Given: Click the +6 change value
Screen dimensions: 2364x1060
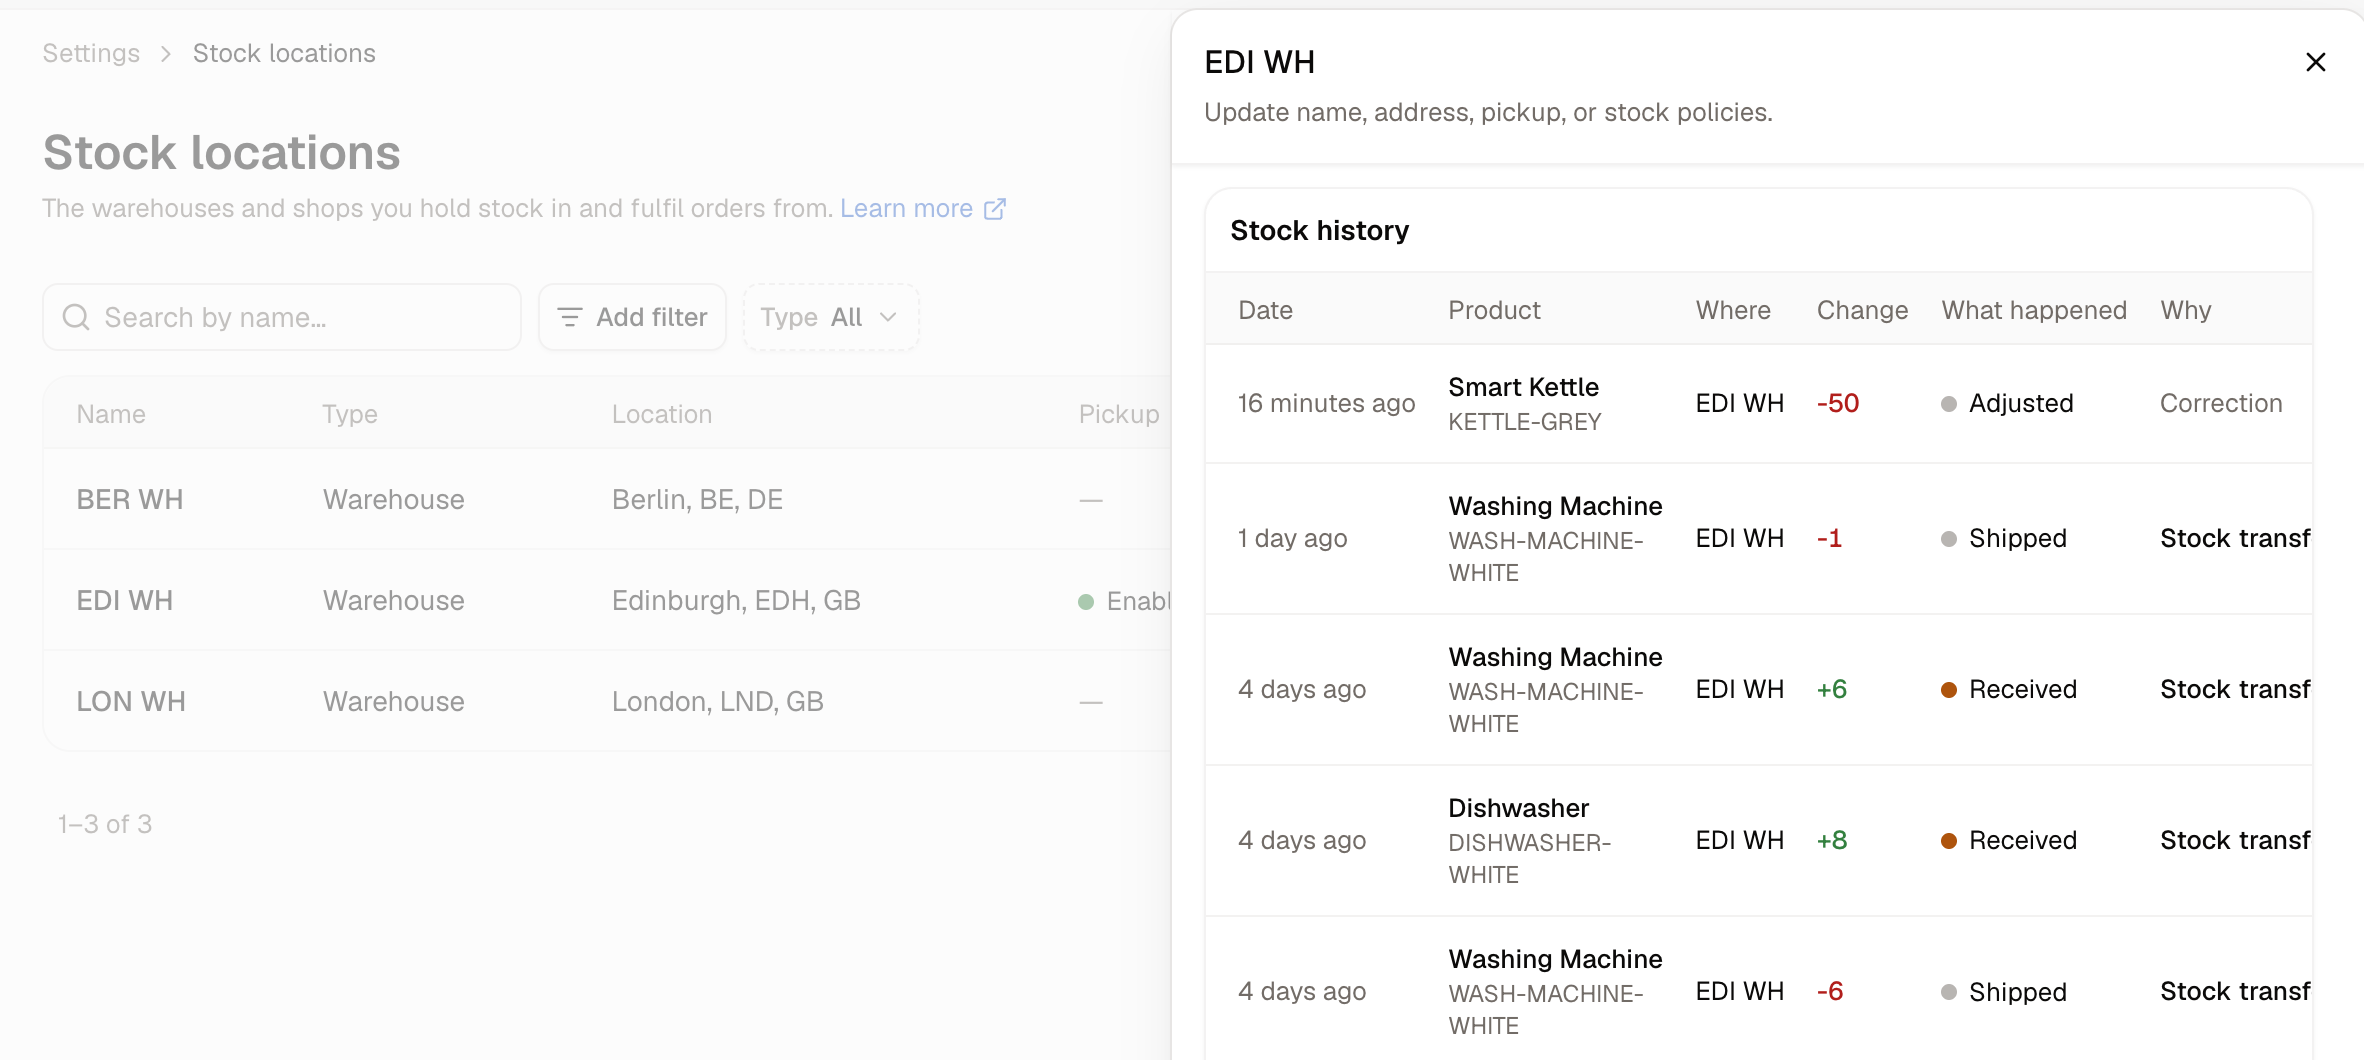Looking at the screenshot, I should tap(1831, 689).
